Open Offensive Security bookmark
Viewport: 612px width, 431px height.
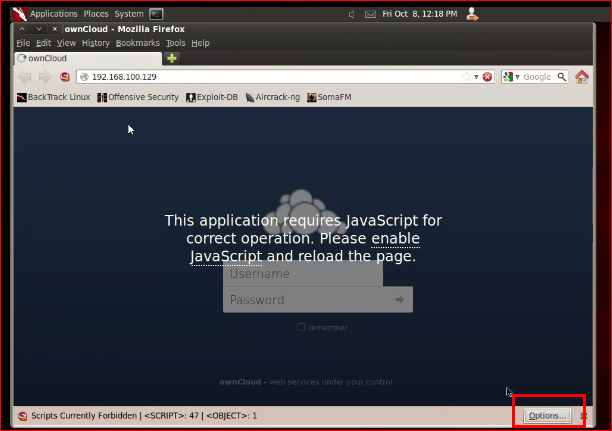point(138,97)
